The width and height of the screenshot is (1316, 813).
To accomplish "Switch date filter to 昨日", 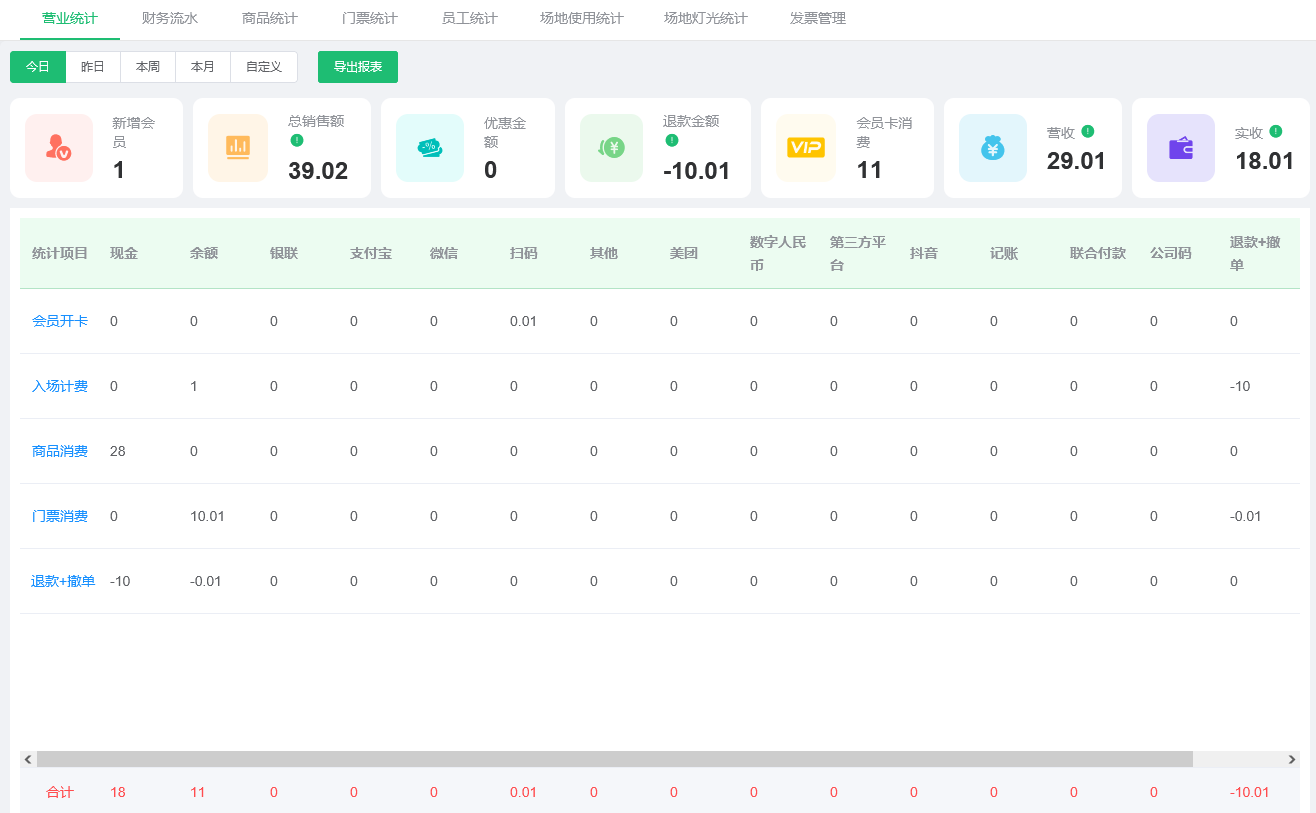I will pos(93,67).
